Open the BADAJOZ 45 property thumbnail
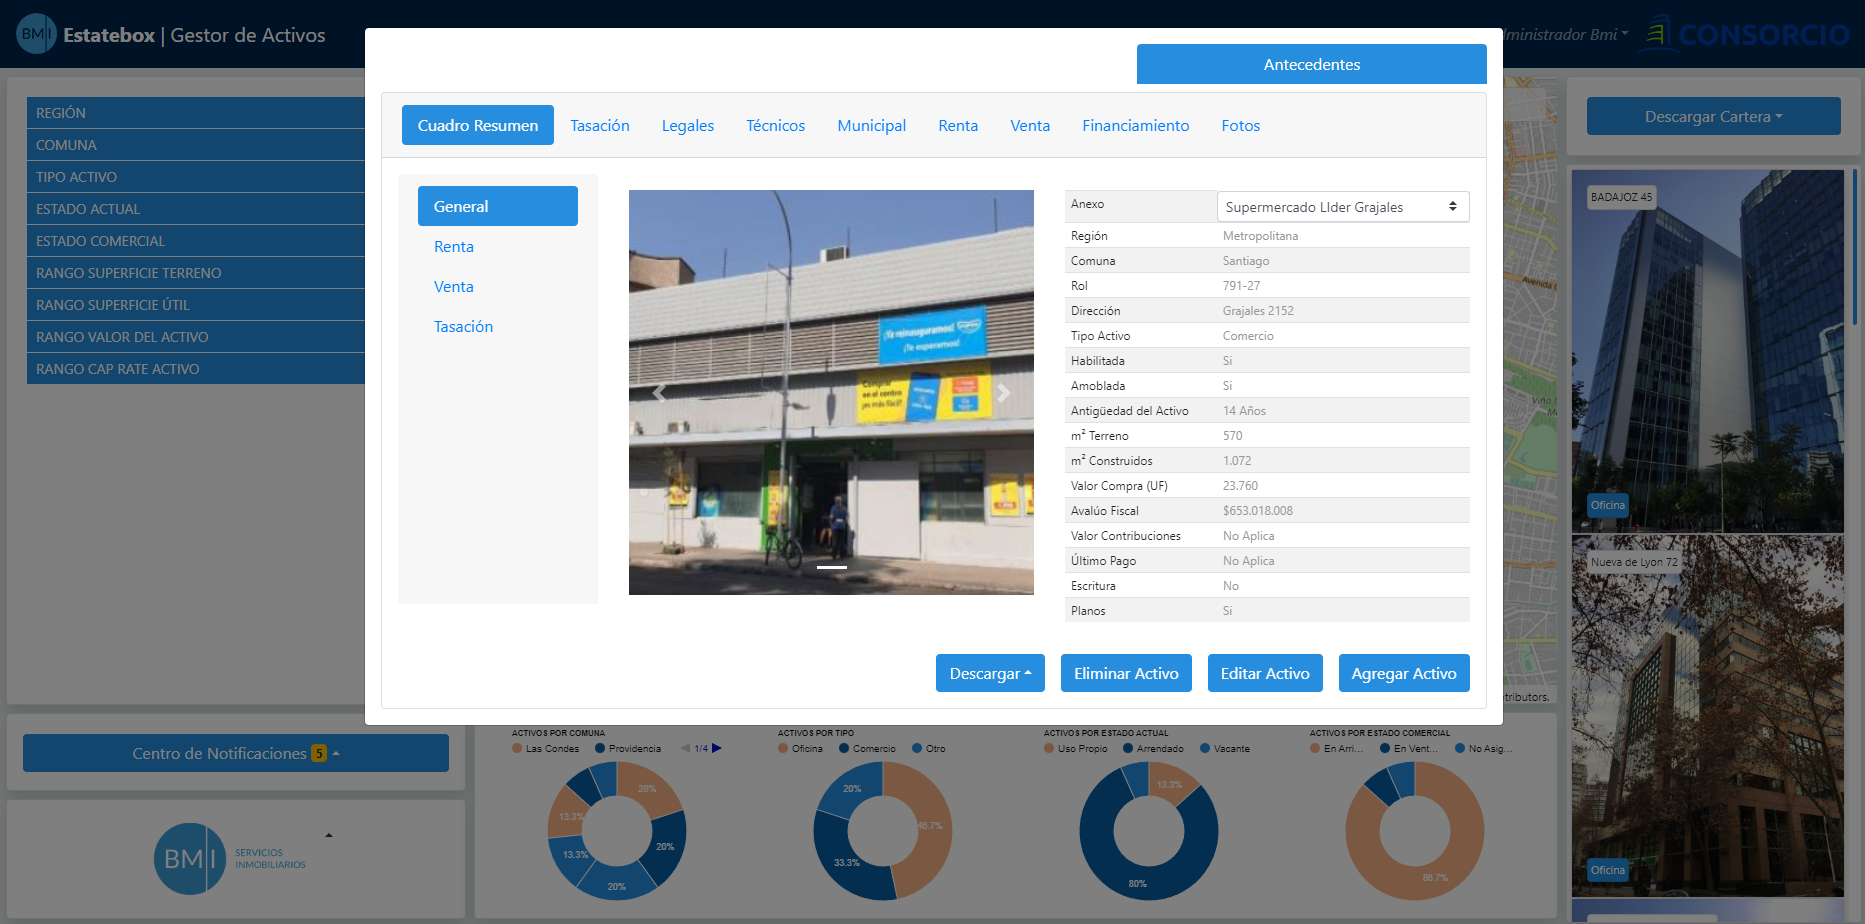 1708,350
